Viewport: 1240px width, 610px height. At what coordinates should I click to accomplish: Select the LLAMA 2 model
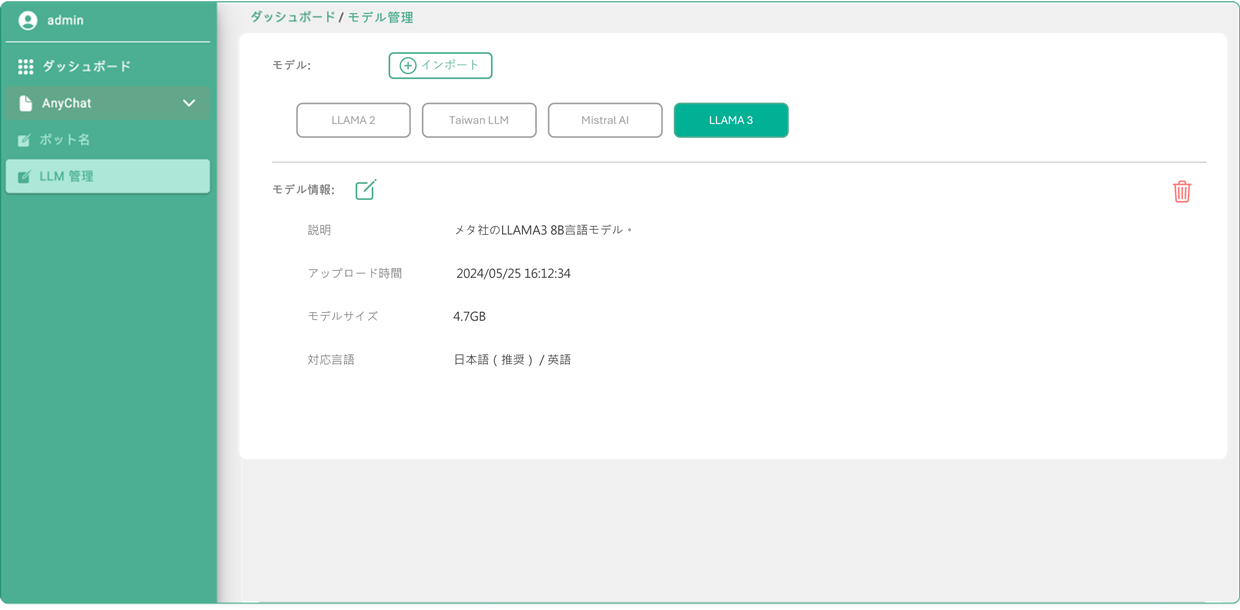pos(353,120)
